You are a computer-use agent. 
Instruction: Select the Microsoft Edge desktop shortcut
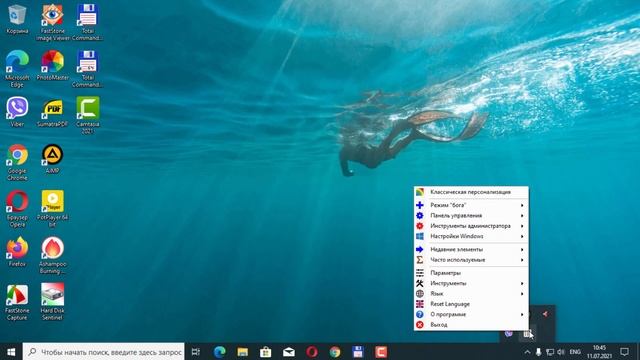pyautogui.click(x=17, y=69)
